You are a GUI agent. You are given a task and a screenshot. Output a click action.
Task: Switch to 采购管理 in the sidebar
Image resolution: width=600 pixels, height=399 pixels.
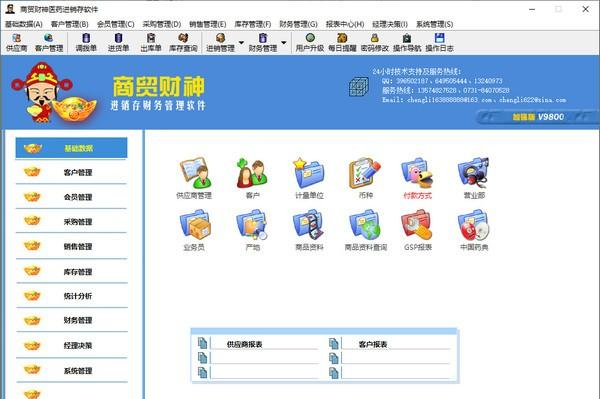[71, 221]
